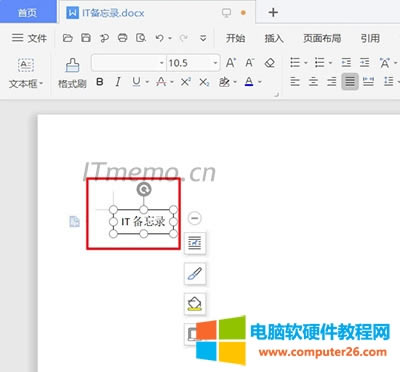The image size is (400, 372).
Task: Click the distributed alignment icon
Action: (x=368, y=81)
